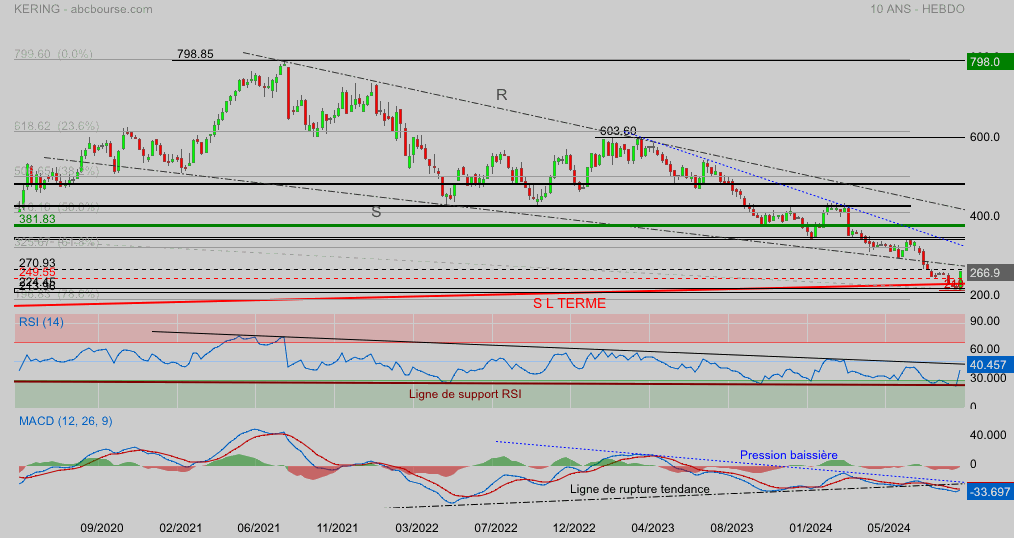1014x538 pixels.
Task: Click the 04/2023 date axis label
Action: coord(653,528)
